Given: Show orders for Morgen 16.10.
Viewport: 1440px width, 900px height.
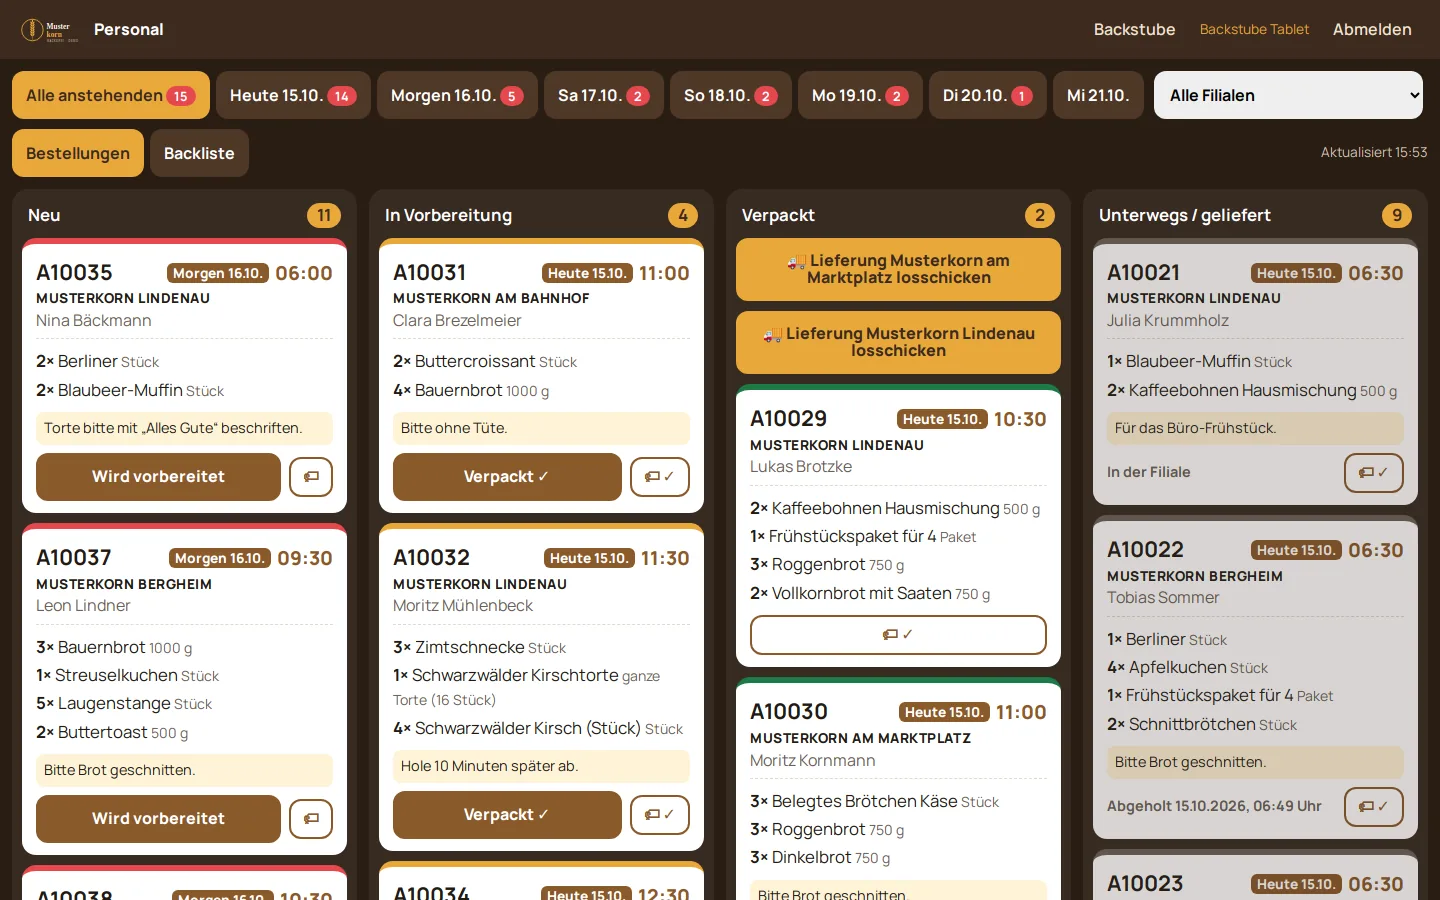Looking at the screenshot, I should tap(457, 95).
